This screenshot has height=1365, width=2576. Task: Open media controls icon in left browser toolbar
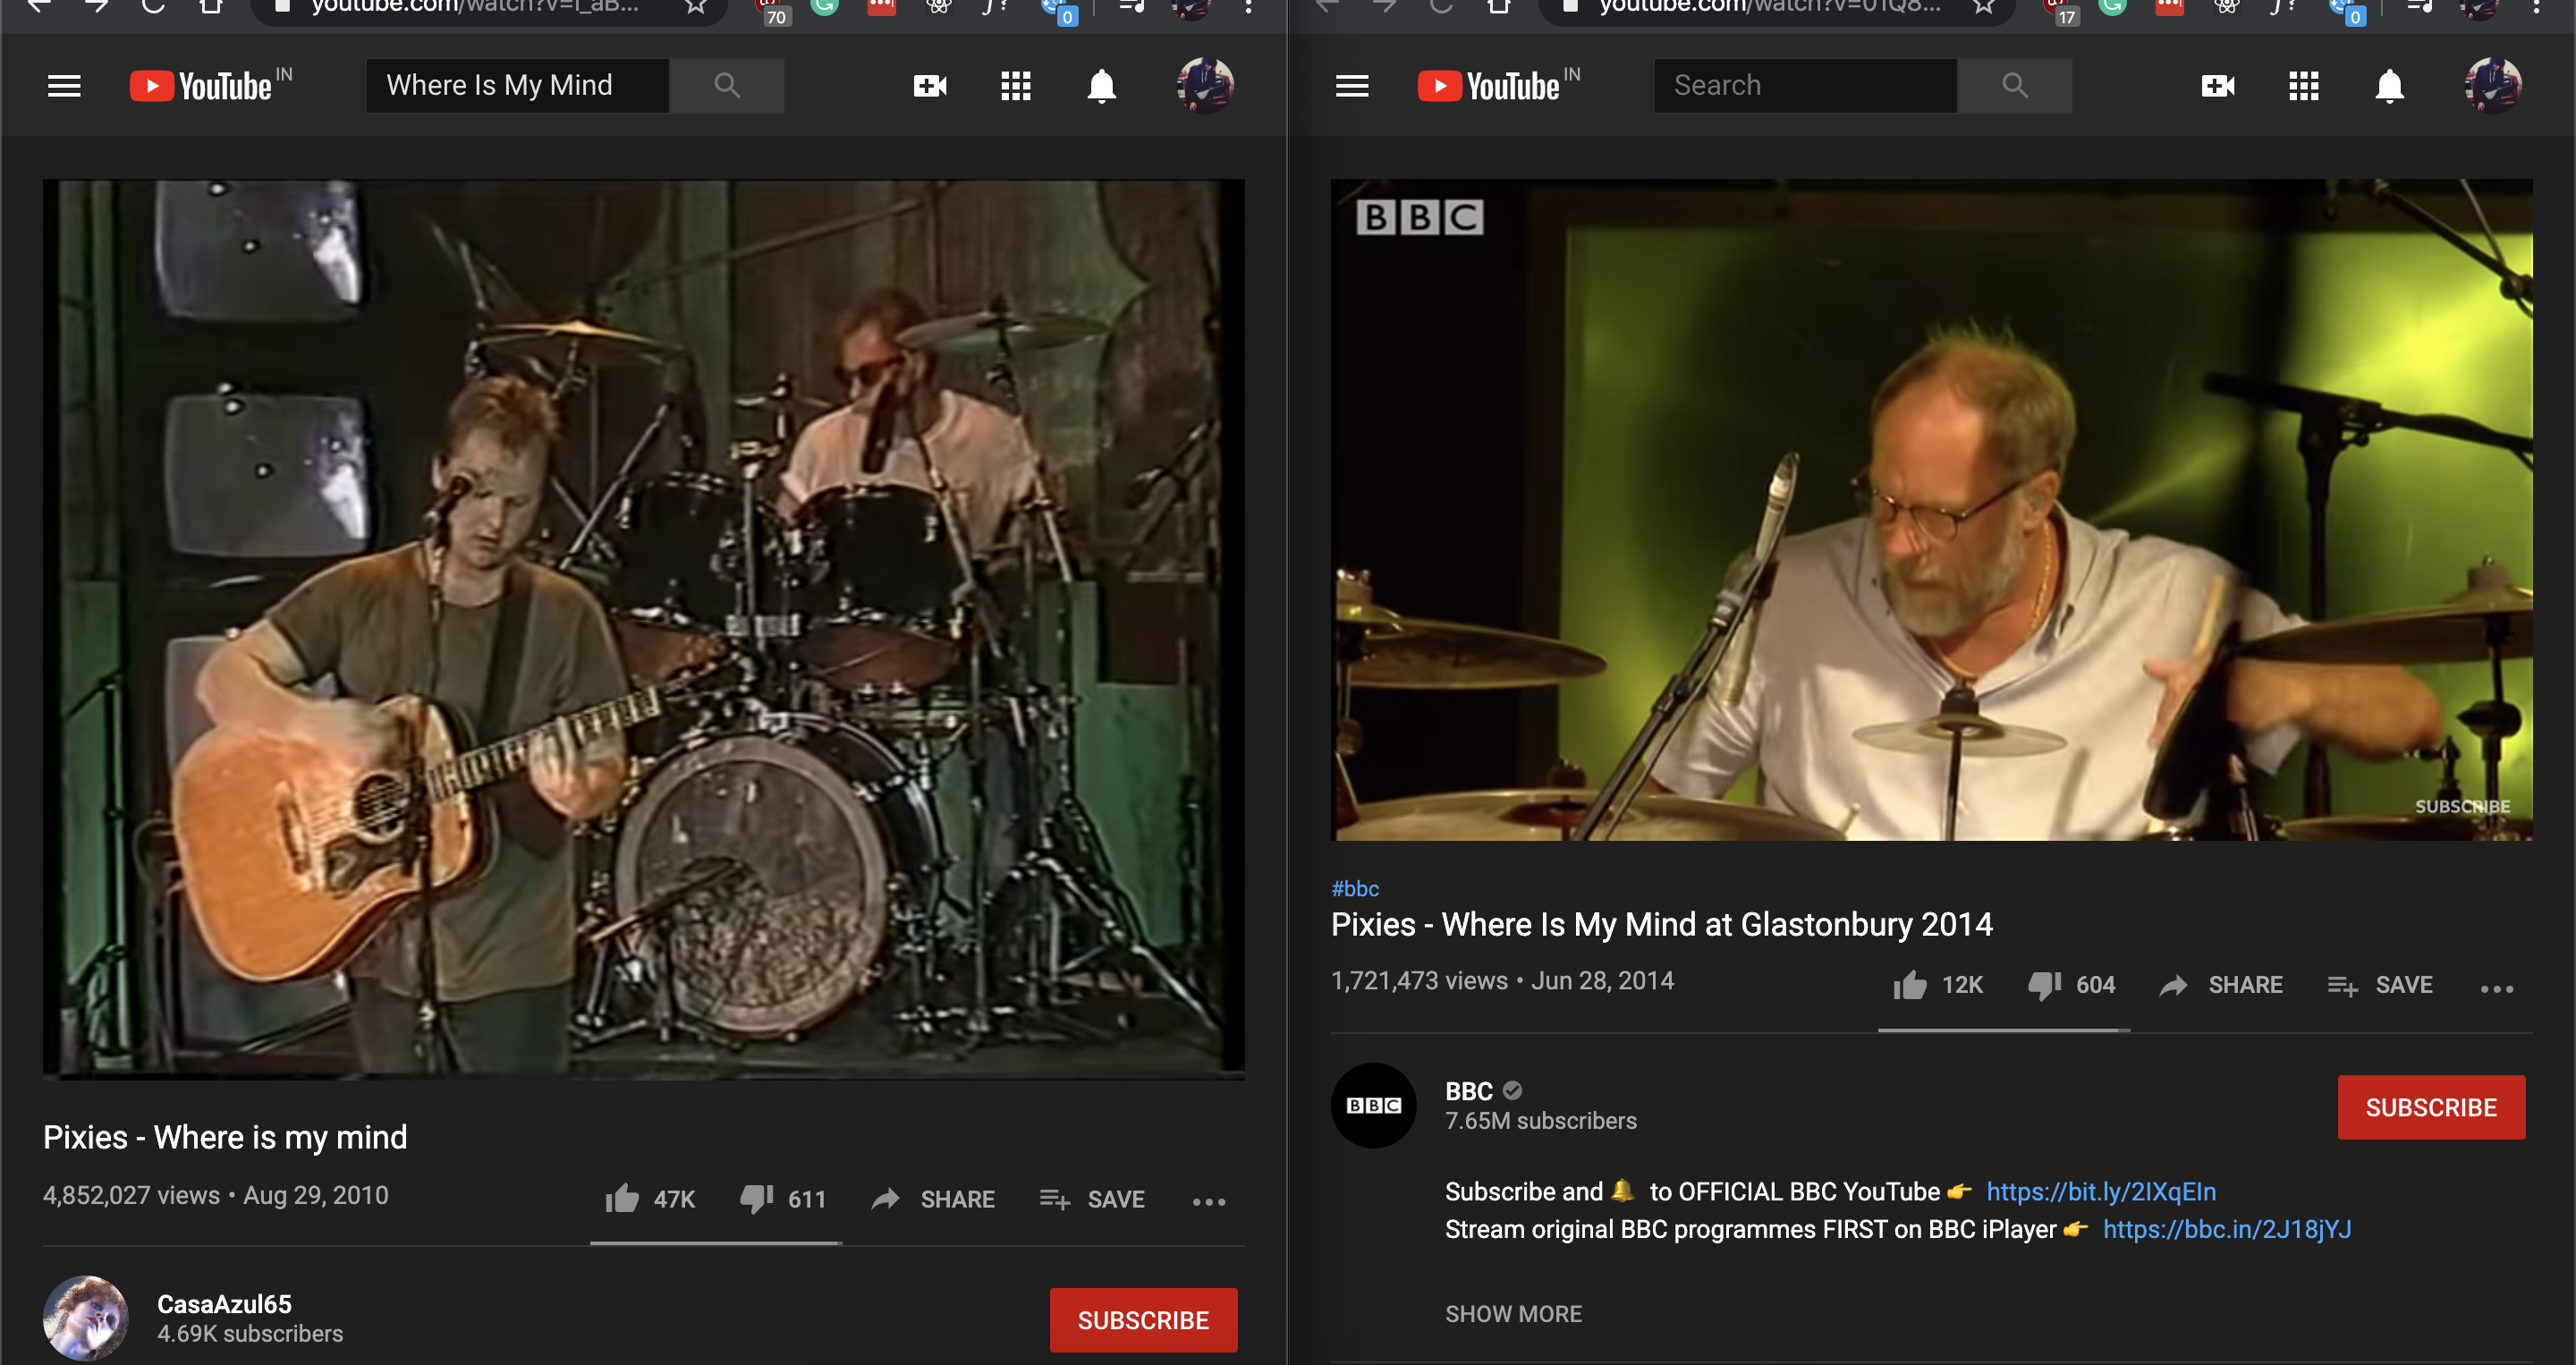(1131, 7)
